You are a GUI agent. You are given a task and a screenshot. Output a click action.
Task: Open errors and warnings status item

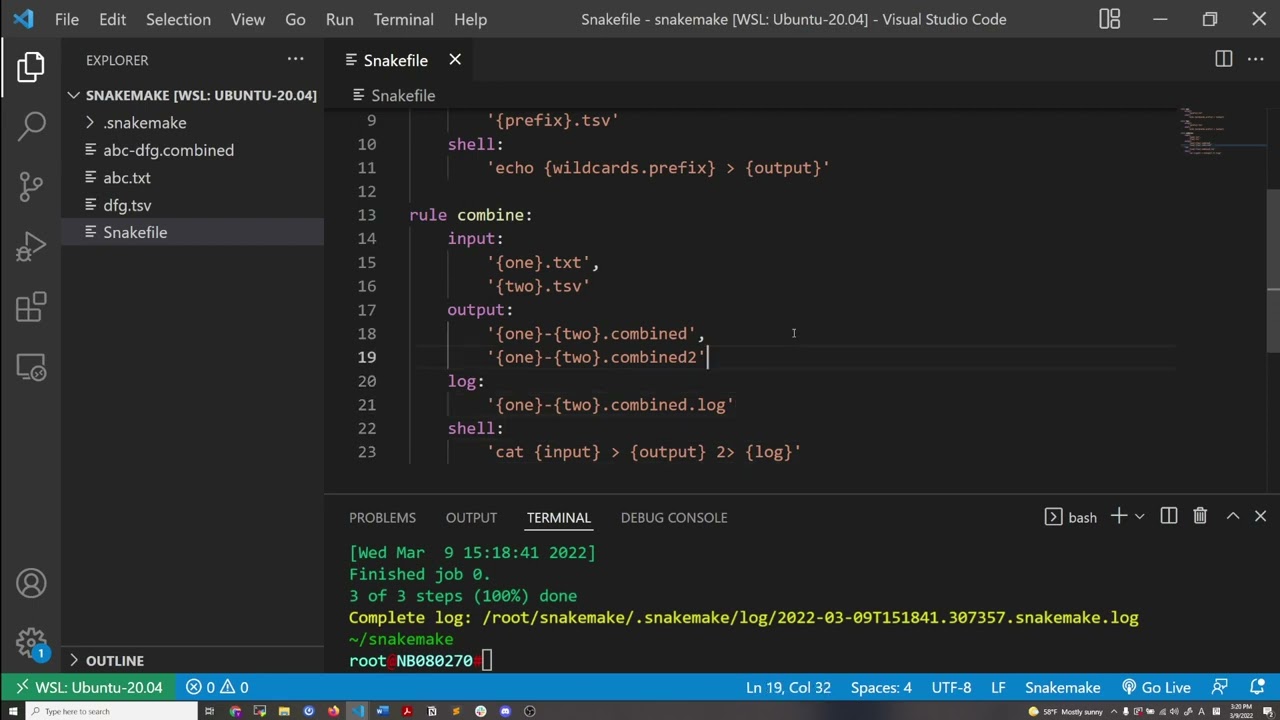(x=217, y=688)
